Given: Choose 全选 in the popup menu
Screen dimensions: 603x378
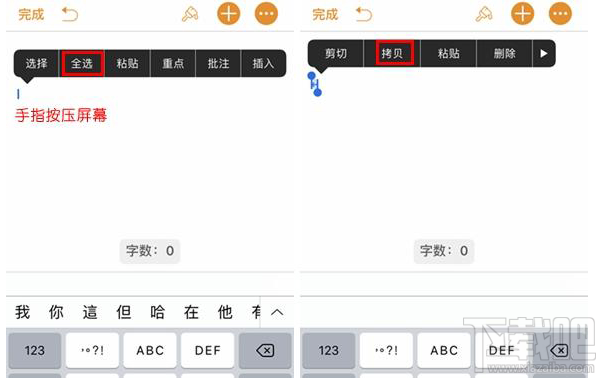Looking at the screenshot, I should pyautogui.click(x=82, y=63).
